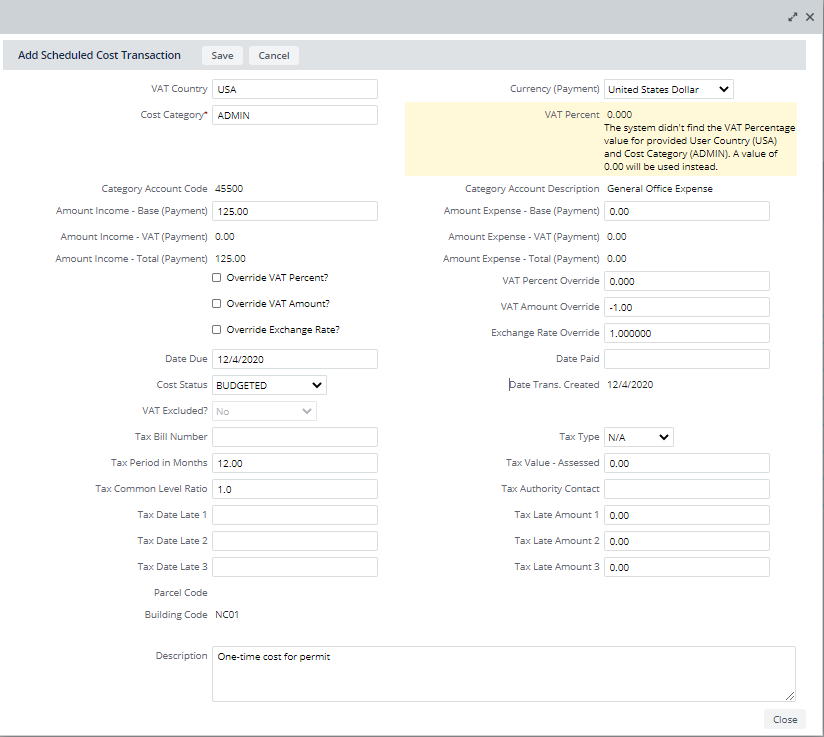Click Close at the bottom right
Screen dimensions: 824x737
[785, 719]
